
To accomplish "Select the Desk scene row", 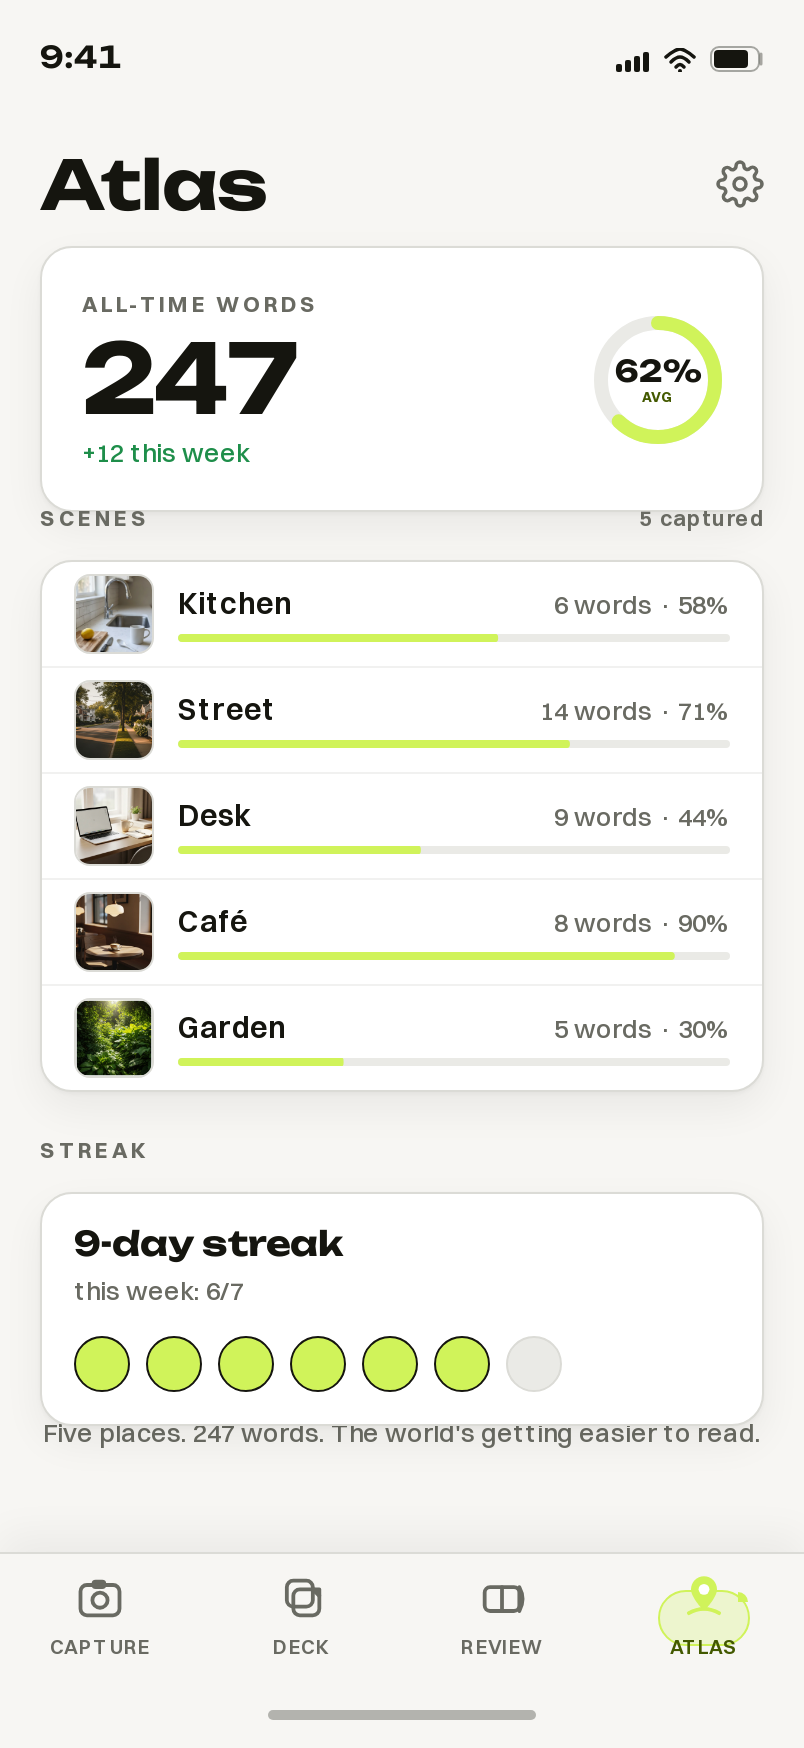I will [x=402, y=826].
